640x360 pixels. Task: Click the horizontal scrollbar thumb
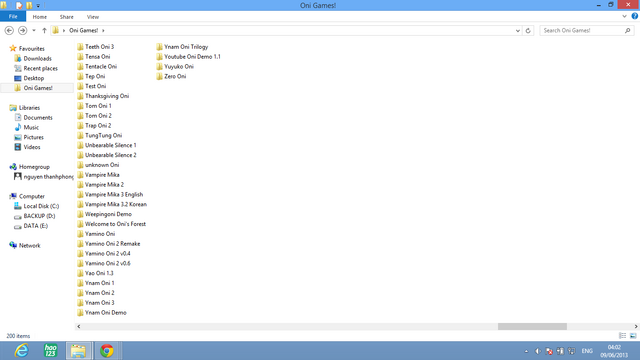coord(532,327)
